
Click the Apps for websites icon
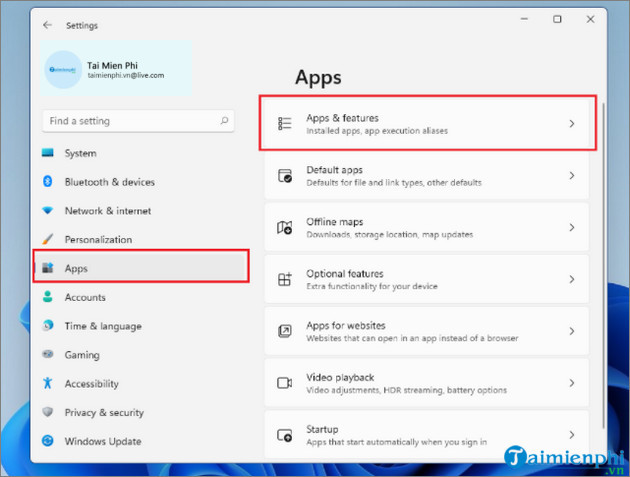pos(284,331)
